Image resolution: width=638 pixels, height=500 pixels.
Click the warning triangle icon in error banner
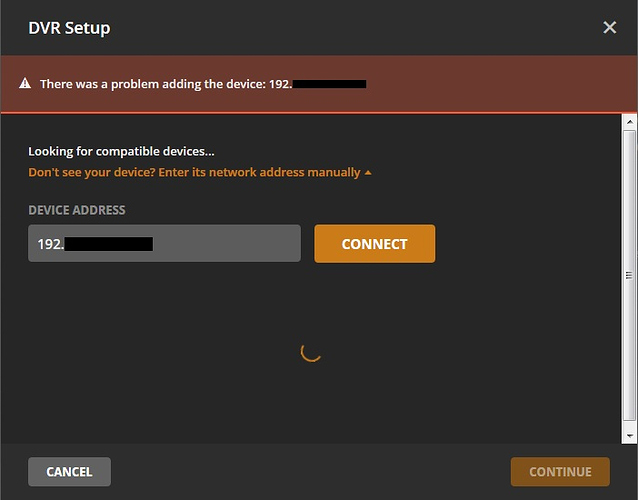25,84
